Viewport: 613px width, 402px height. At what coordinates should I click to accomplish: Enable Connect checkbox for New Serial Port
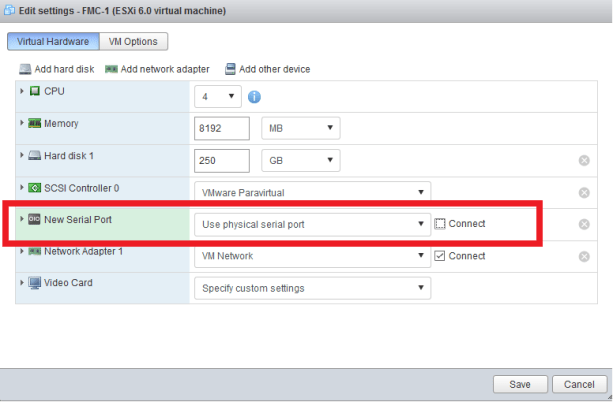click(440, 224)
